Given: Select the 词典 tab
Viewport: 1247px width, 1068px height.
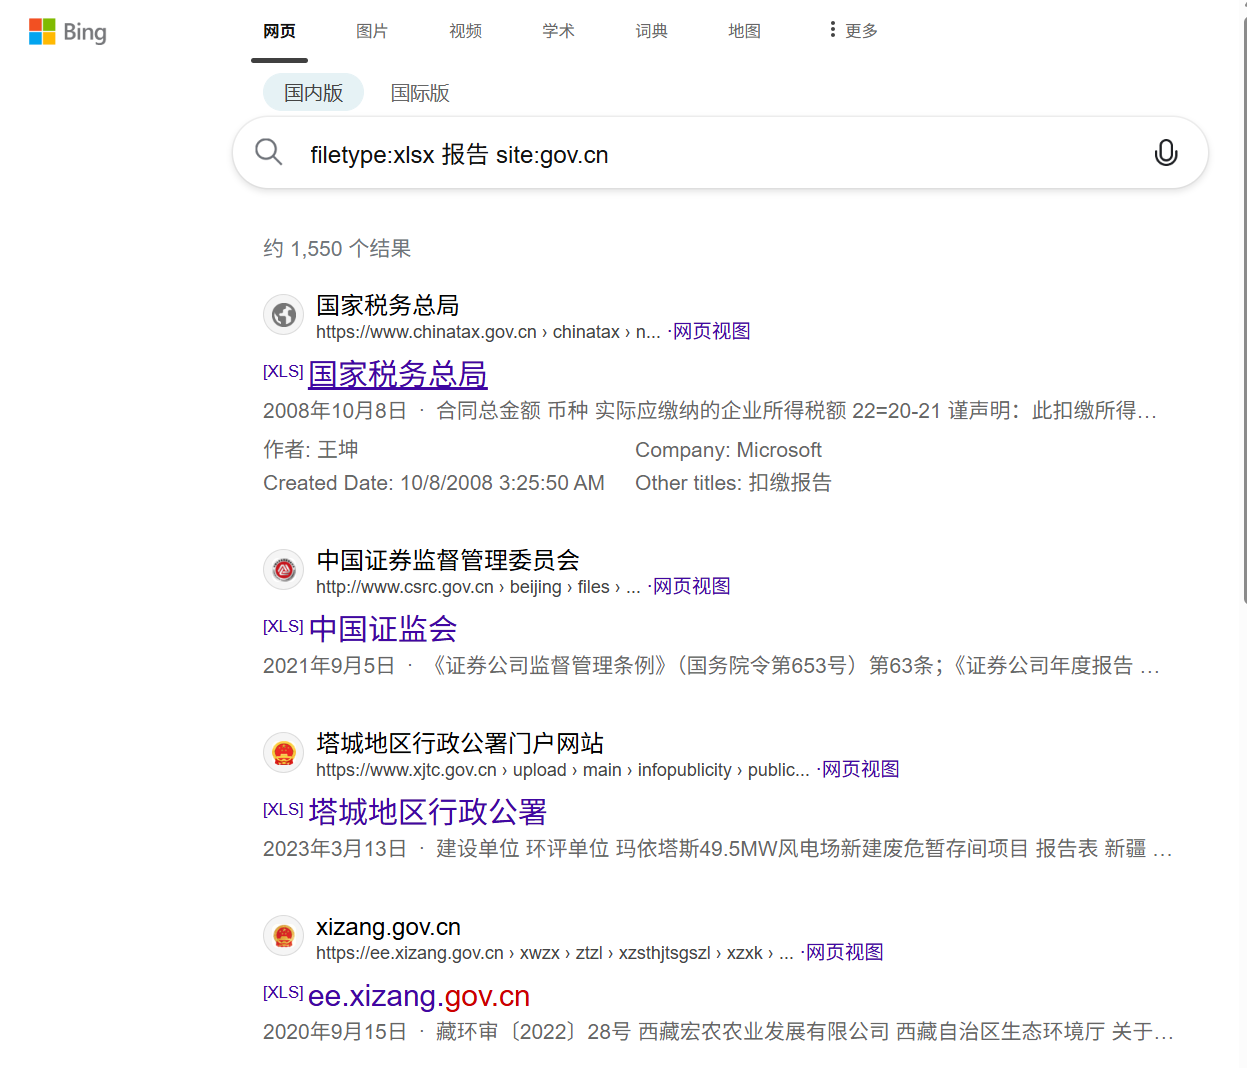Looking at the screenshot, I should pyautogui.click(x=651, y=31).
